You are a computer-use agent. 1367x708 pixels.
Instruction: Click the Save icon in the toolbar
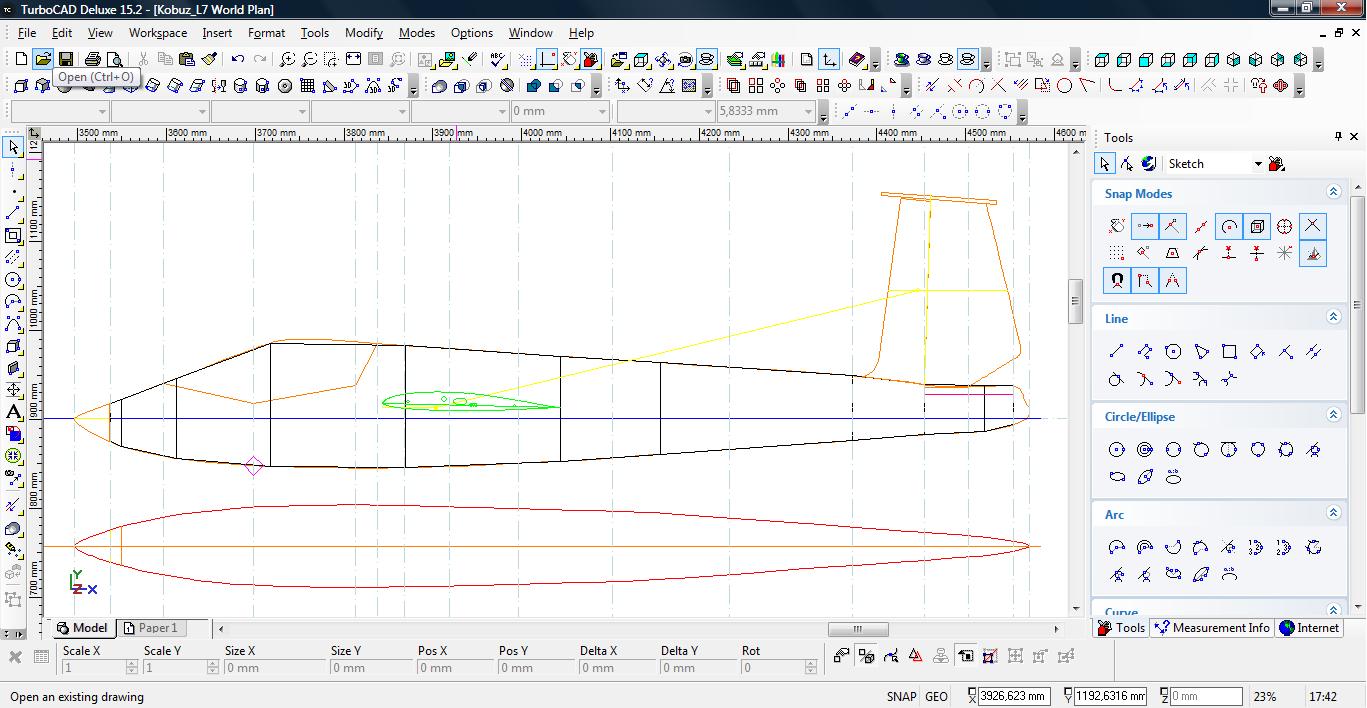[65, 60]
